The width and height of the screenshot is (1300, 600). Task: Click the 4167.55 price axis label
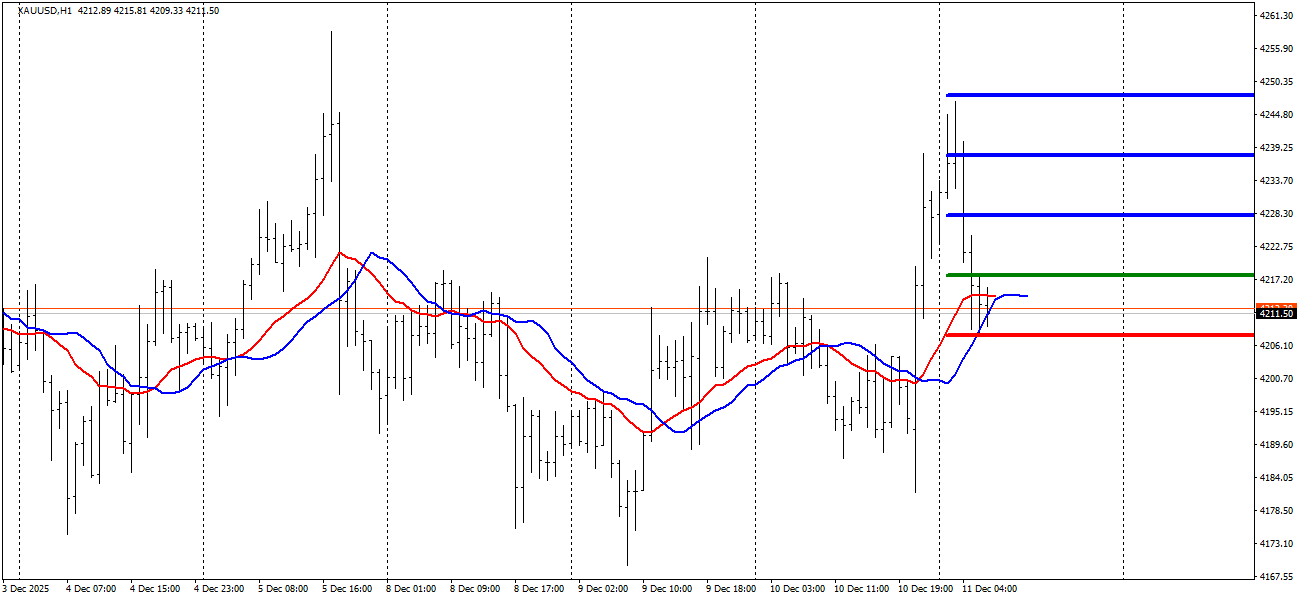(1276, 577)
